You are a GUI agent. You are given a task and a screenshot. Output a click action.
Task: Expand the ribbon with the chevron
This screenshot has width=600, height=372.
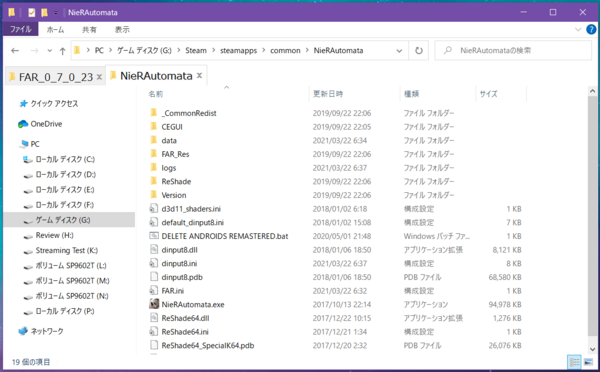[x=578, y=29]
